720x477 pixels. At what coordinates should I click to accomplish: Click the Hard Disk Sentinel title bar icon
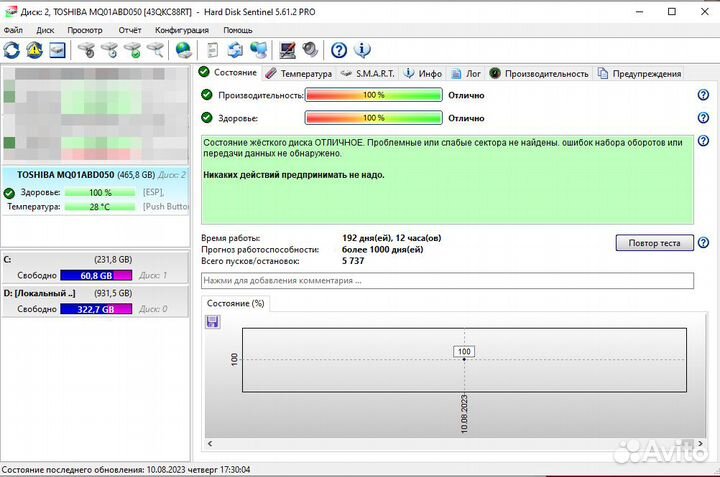coord(10,11)
